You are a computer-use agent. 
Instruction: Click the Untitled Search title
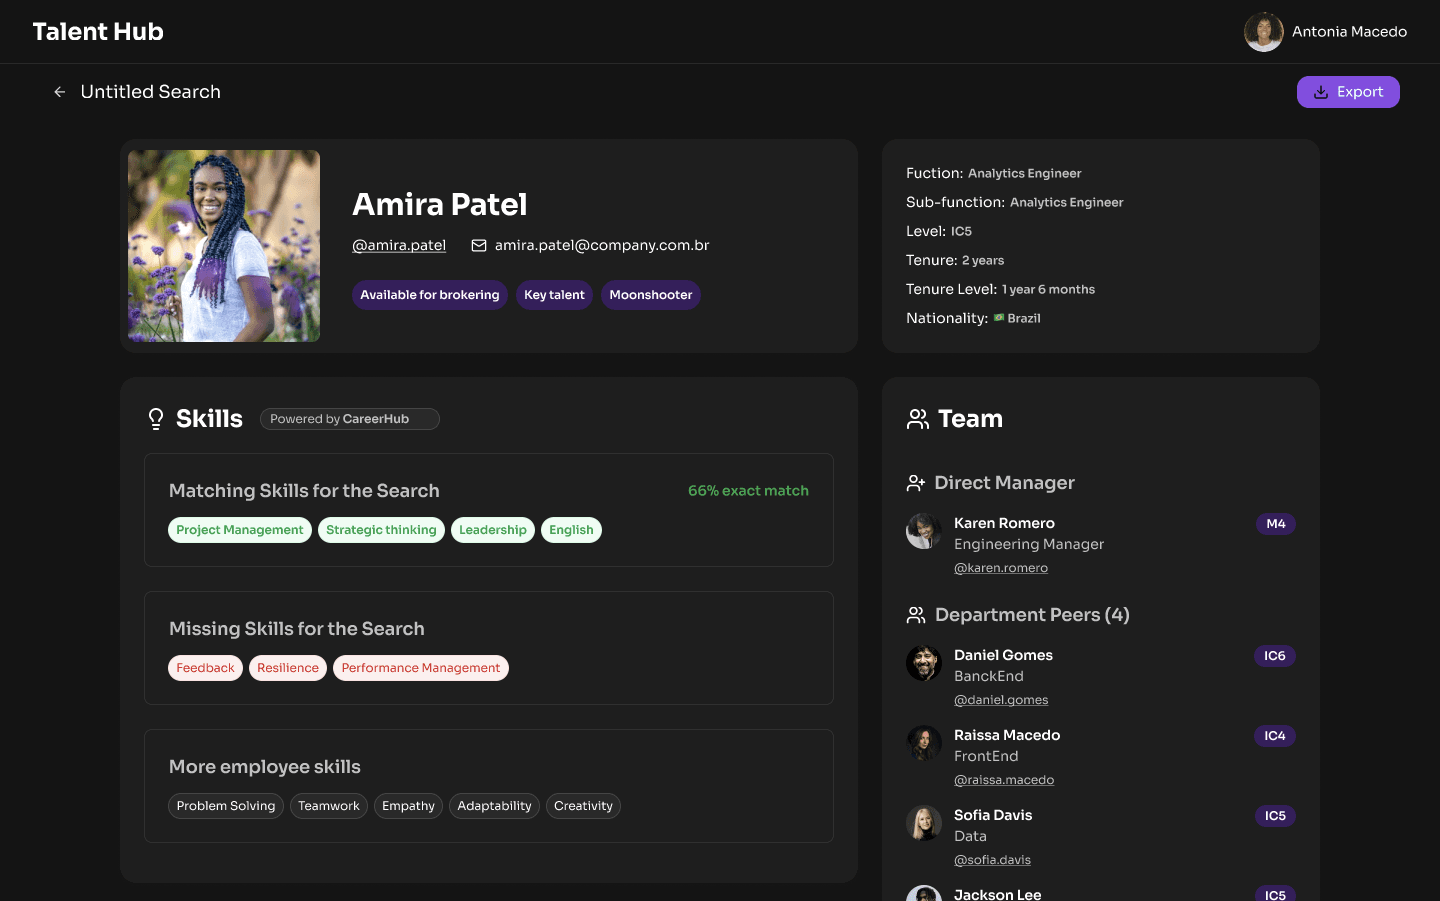pos(151,92)
